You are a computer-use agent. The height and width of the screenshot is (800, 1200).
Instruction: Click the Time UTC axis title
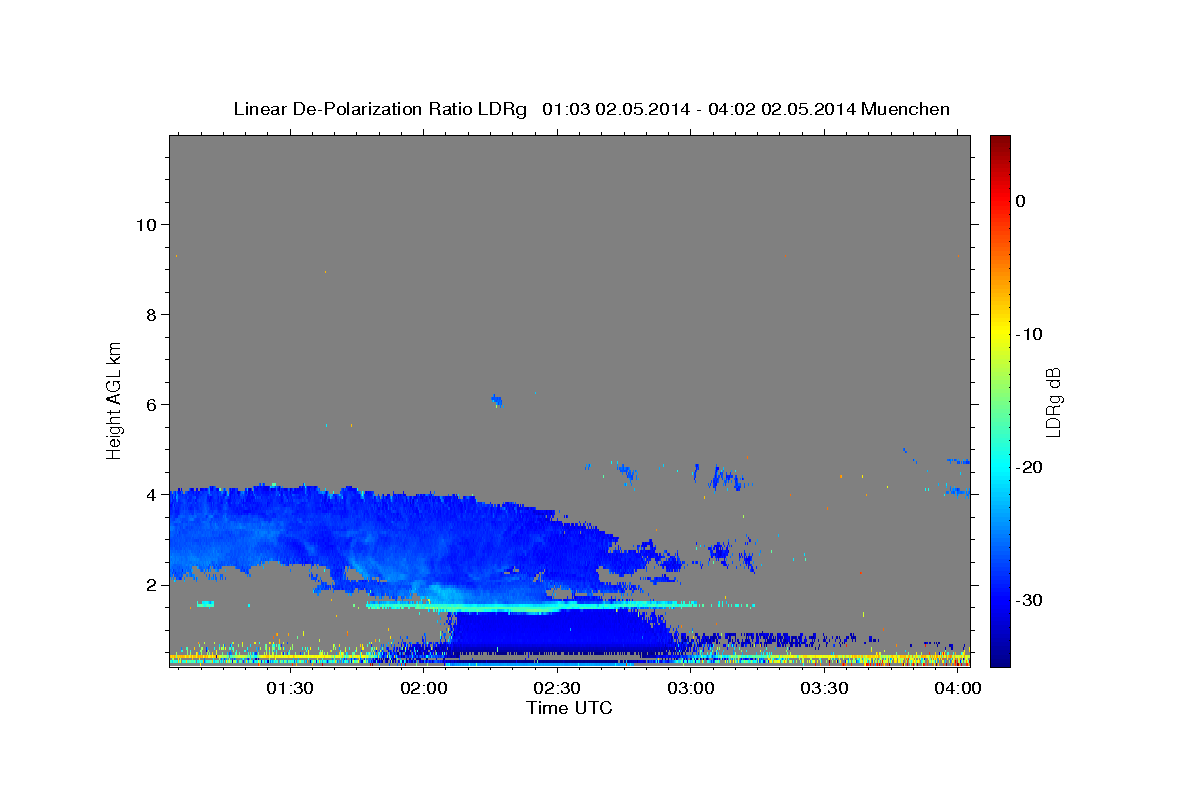[x=569, y=708]
